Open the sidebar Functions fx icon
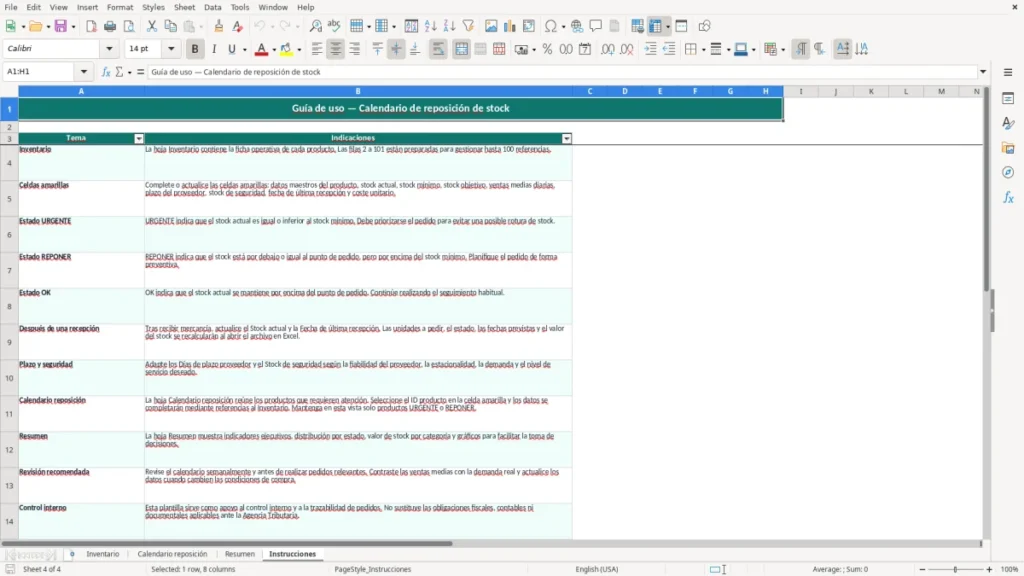The width and height of the screenshot is (1024, 576). click(1008, 197)
